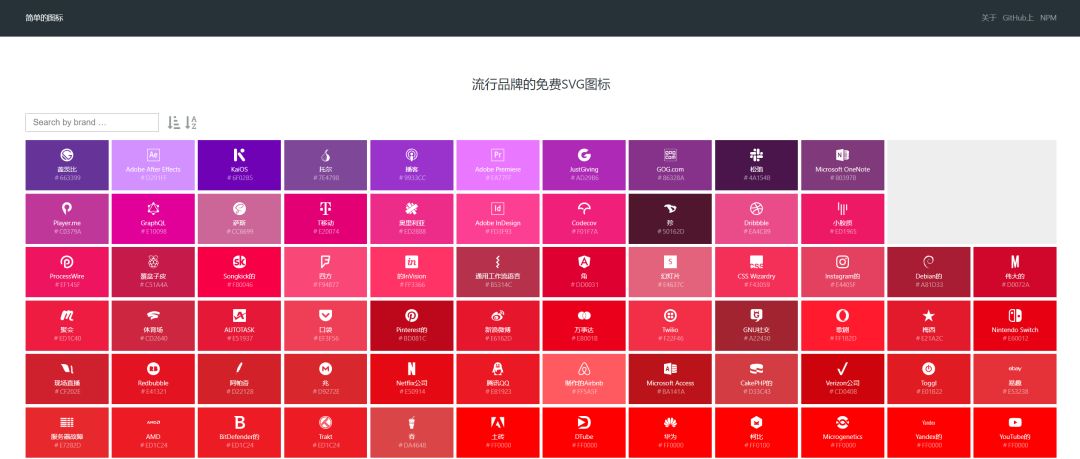Select the YouTube的 play icon

point(1015,432)
